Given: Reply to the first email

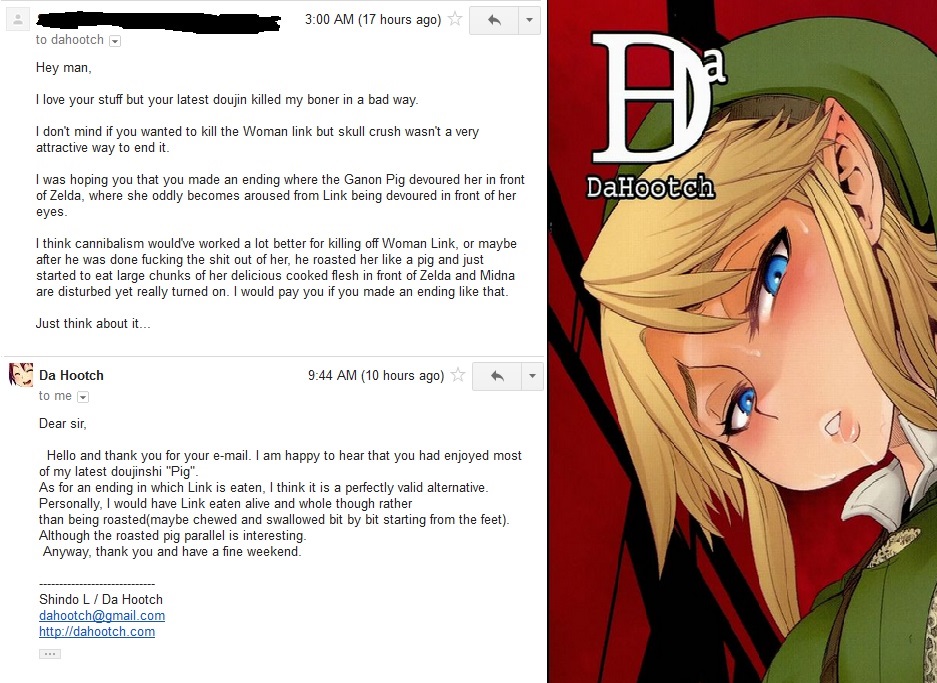Looking at the screenshot, I should [x=494, y=20].
